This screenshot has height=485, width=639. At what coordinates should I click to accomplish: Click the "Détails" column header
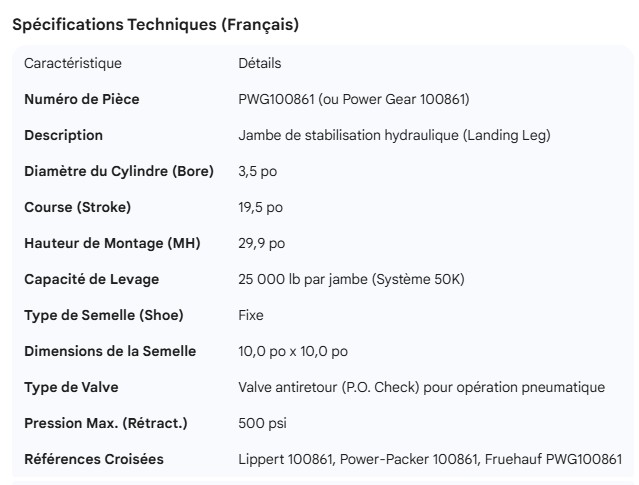[260, 63]
